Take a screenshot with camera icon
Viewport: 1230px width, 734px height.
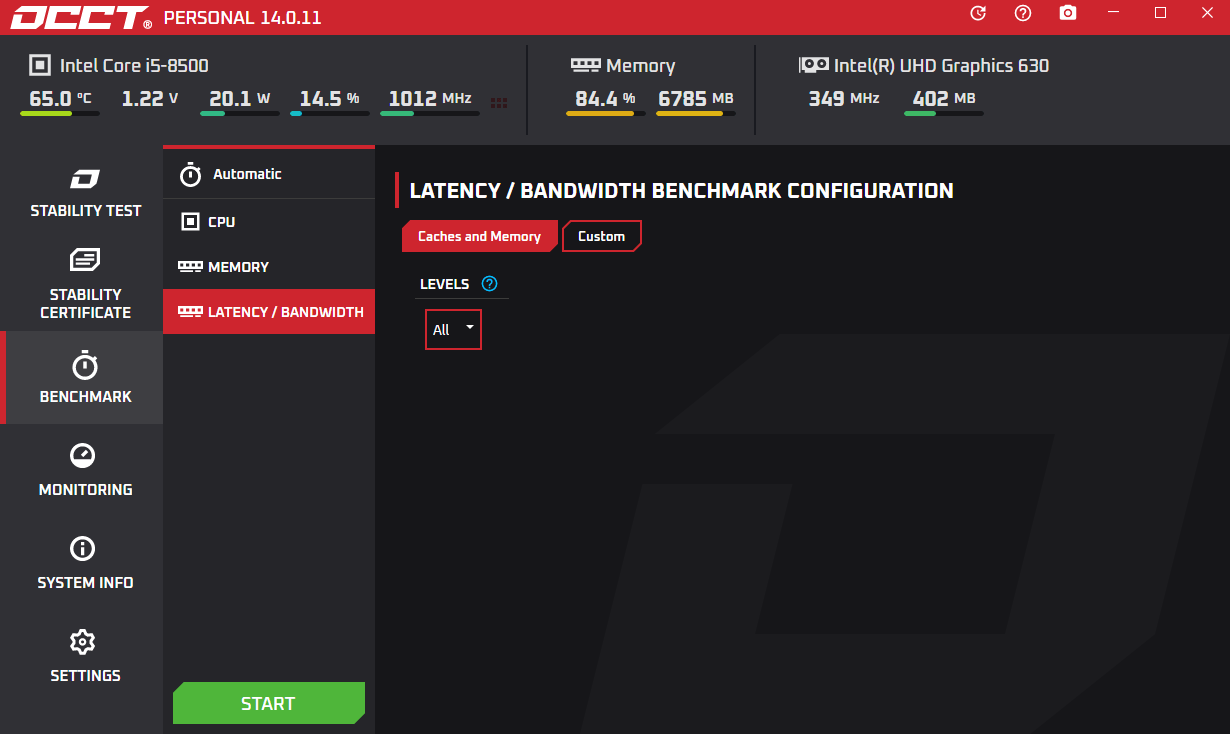coord(1068,13)
